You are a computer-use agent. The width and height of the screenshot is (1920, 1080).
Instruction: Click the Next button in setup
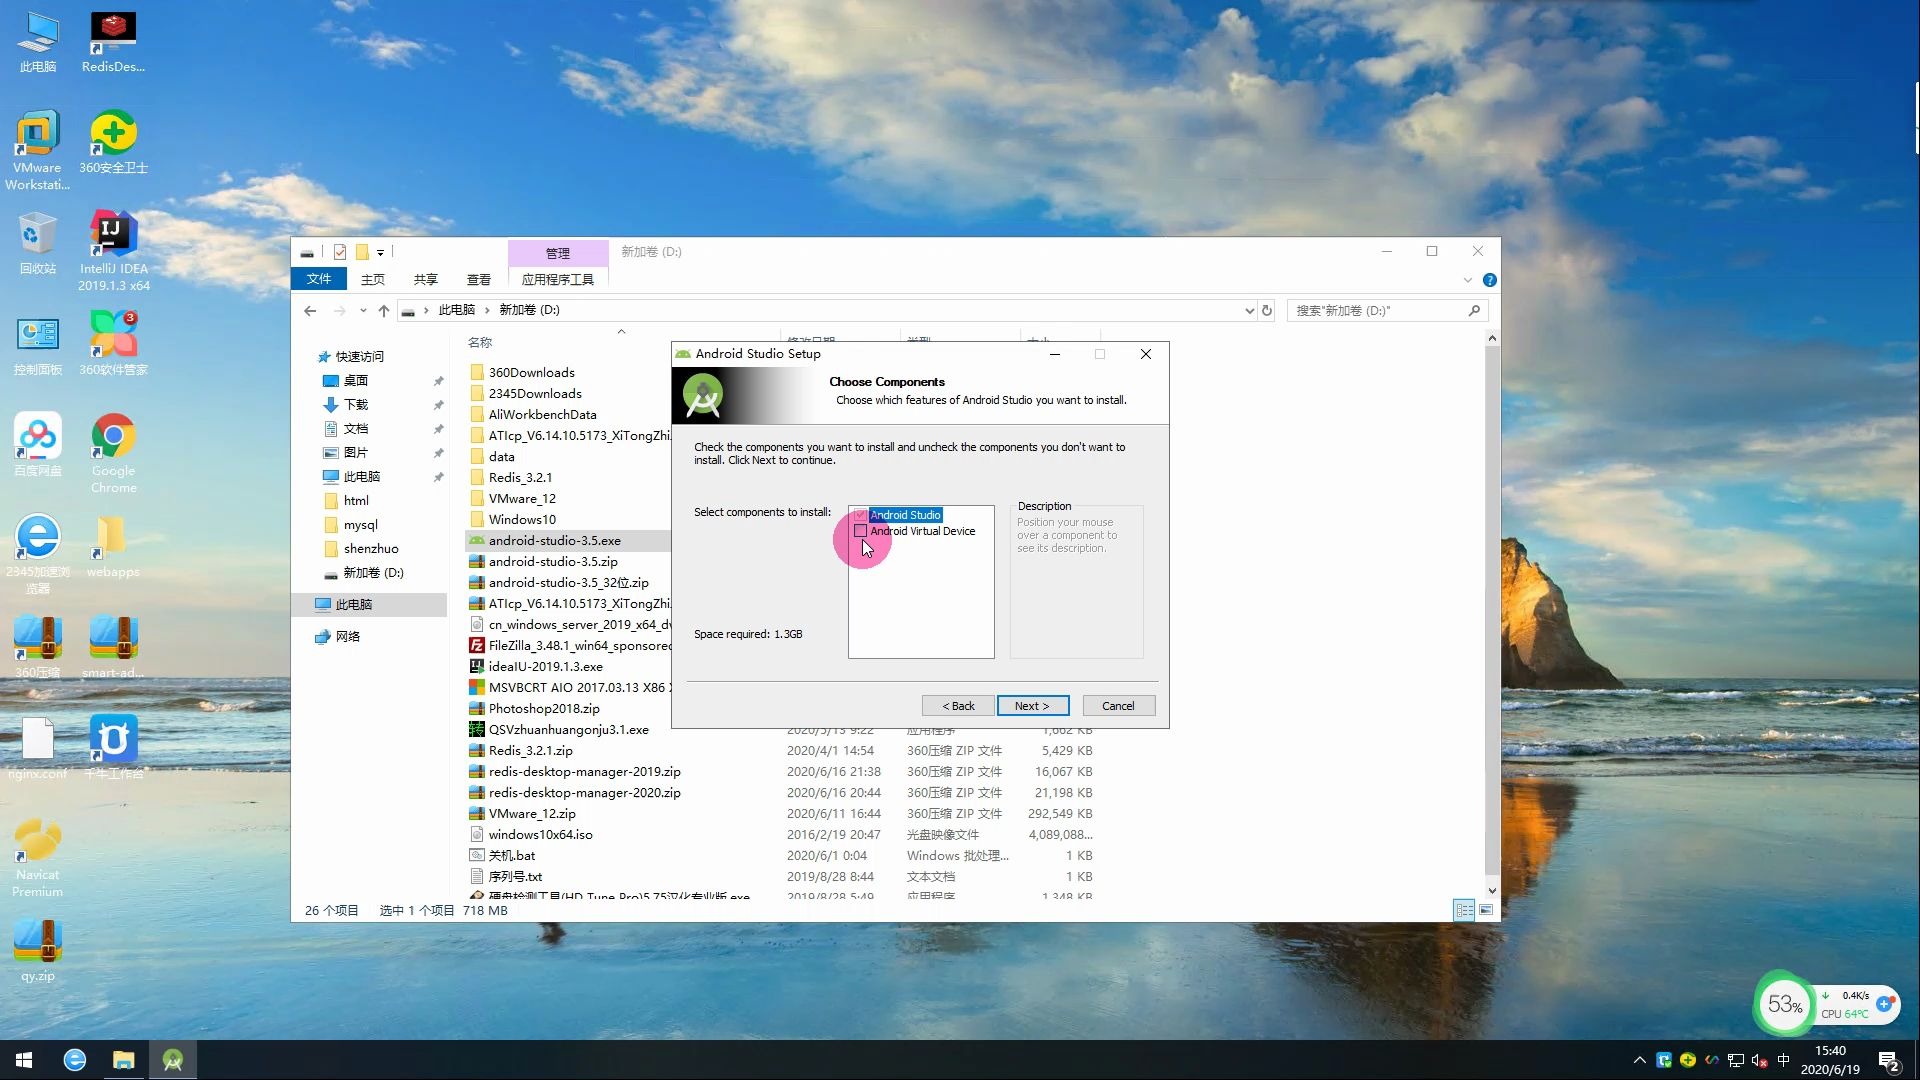point(1032,706)
